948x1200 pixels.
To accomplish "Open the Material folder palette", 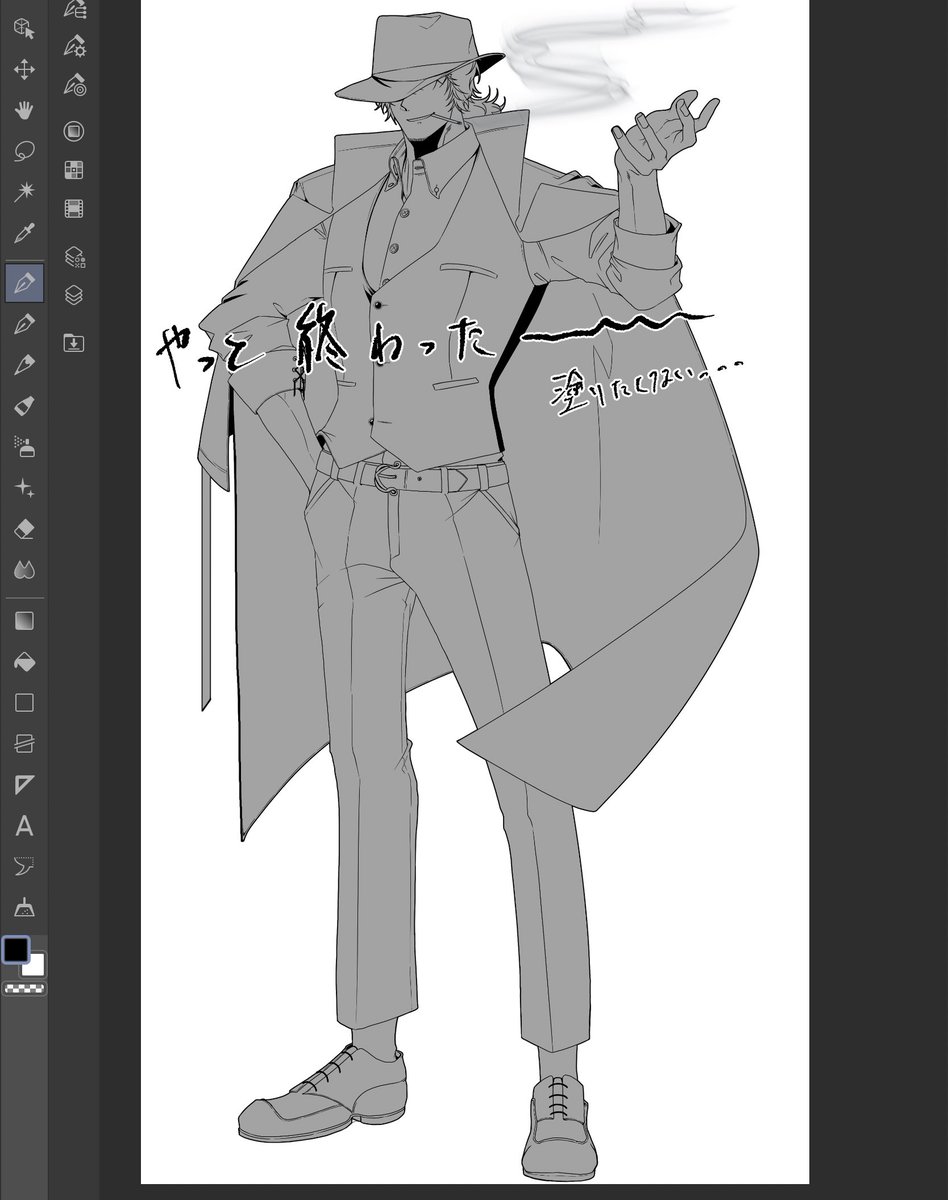I will tap(74, 343).
